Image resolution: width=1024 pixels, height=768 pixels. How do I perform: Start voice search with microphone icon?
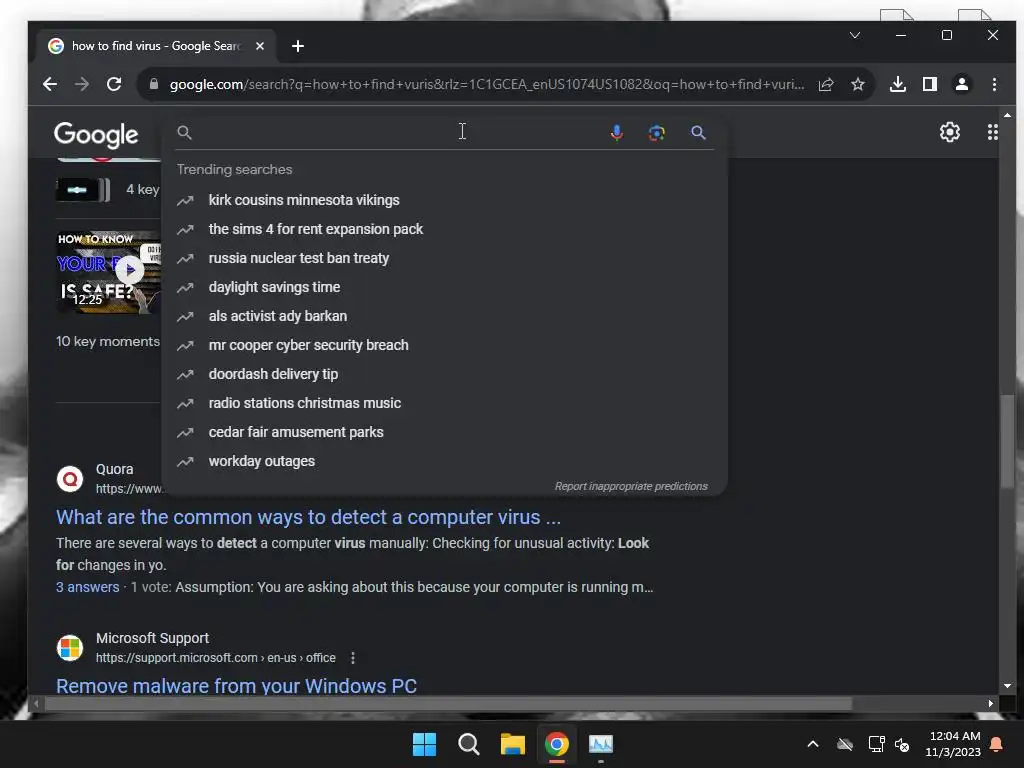(616, 133)
